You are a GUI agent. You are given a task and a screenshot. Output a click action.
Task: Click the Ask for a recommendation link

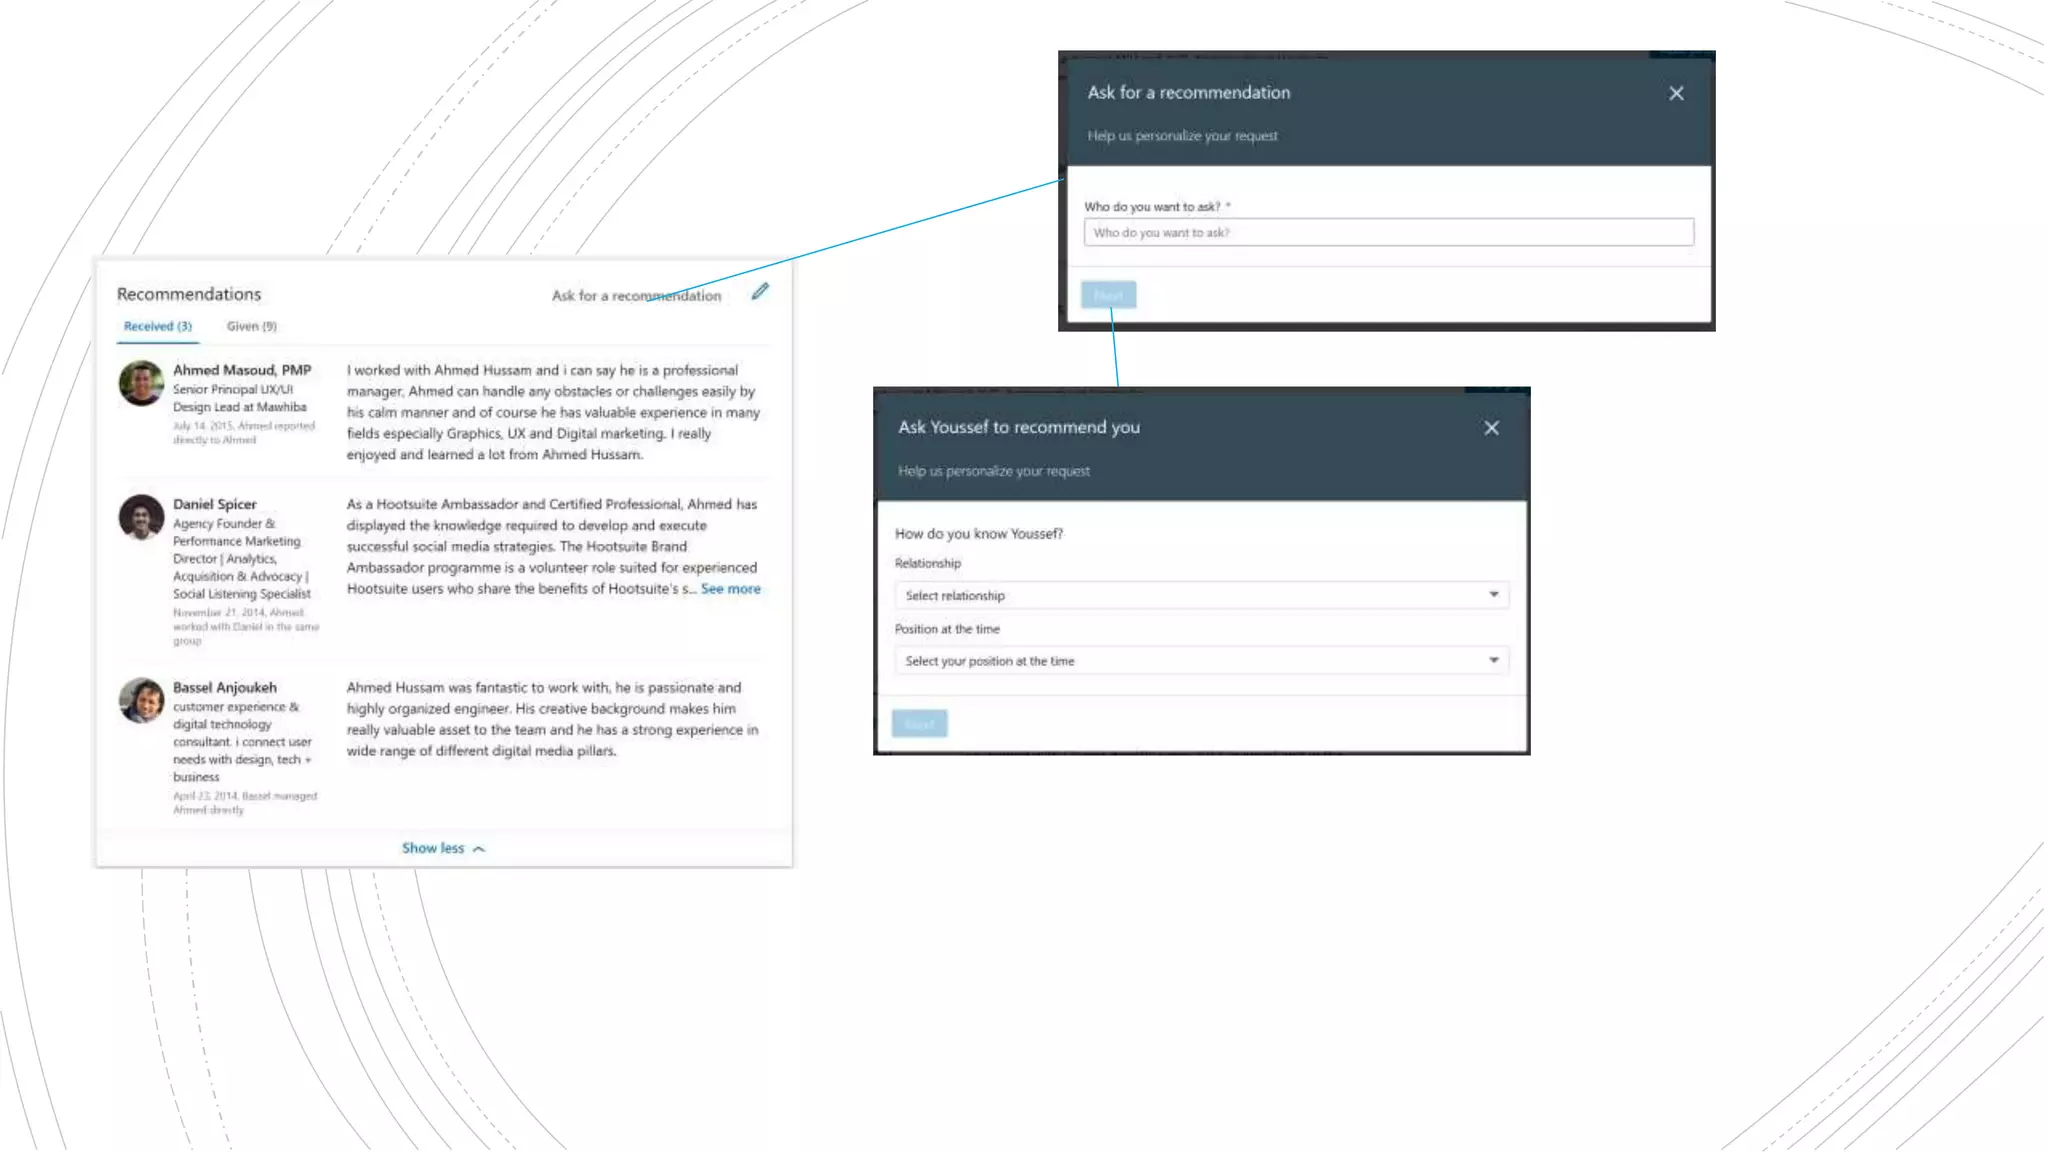click(x=636, y=296)
